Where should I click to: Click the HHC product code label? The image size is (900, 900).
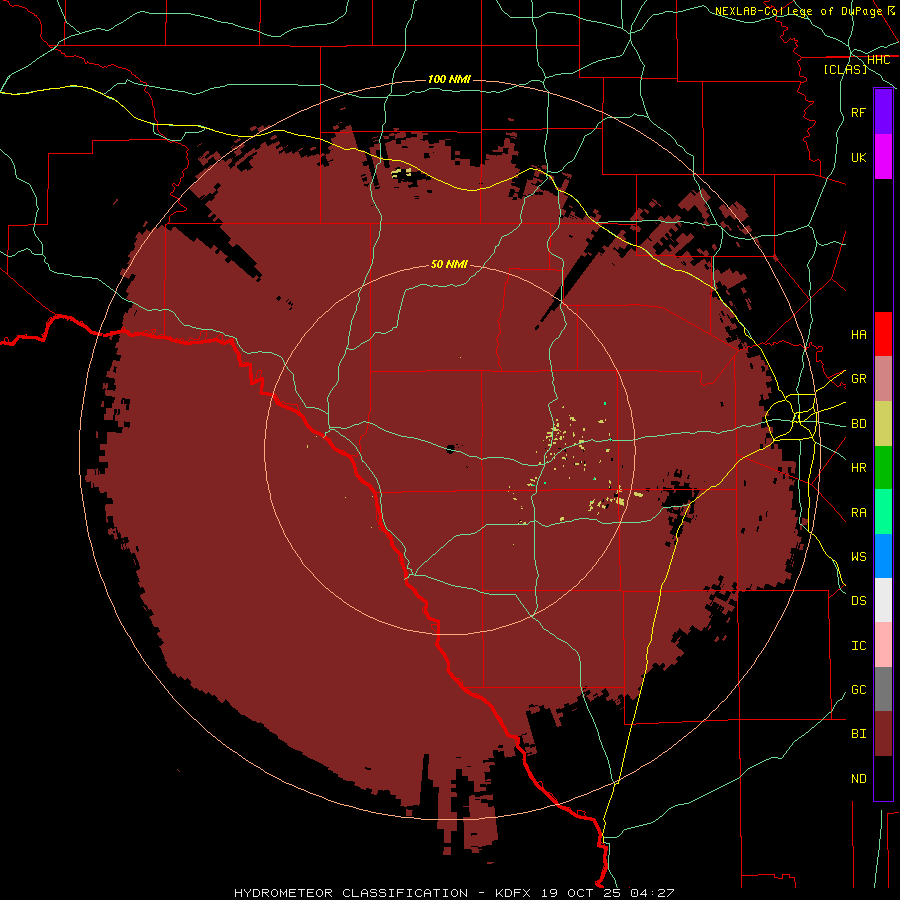coord(878,60)
